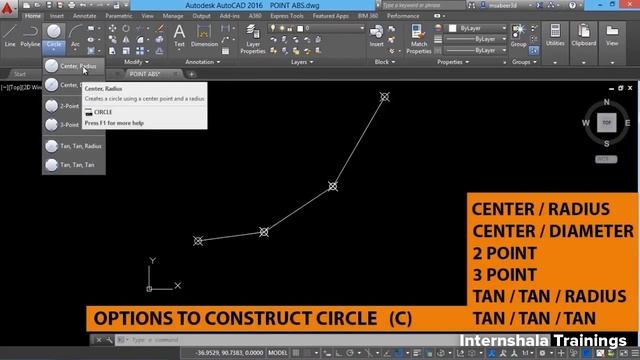Select the Polyline tool
The width and height of the screenshot is (640, 360).
(30, 35)
